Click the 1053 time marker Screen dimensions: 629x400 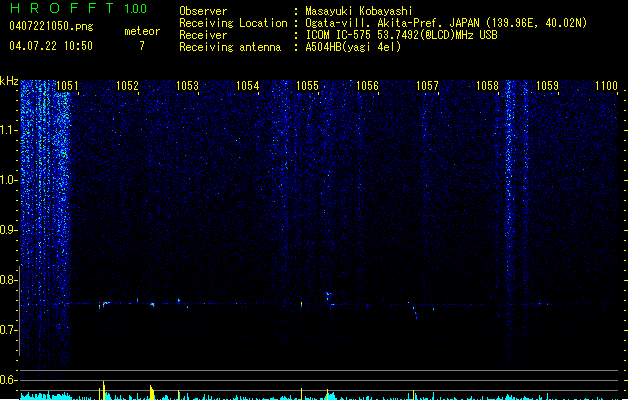point(187,86)
